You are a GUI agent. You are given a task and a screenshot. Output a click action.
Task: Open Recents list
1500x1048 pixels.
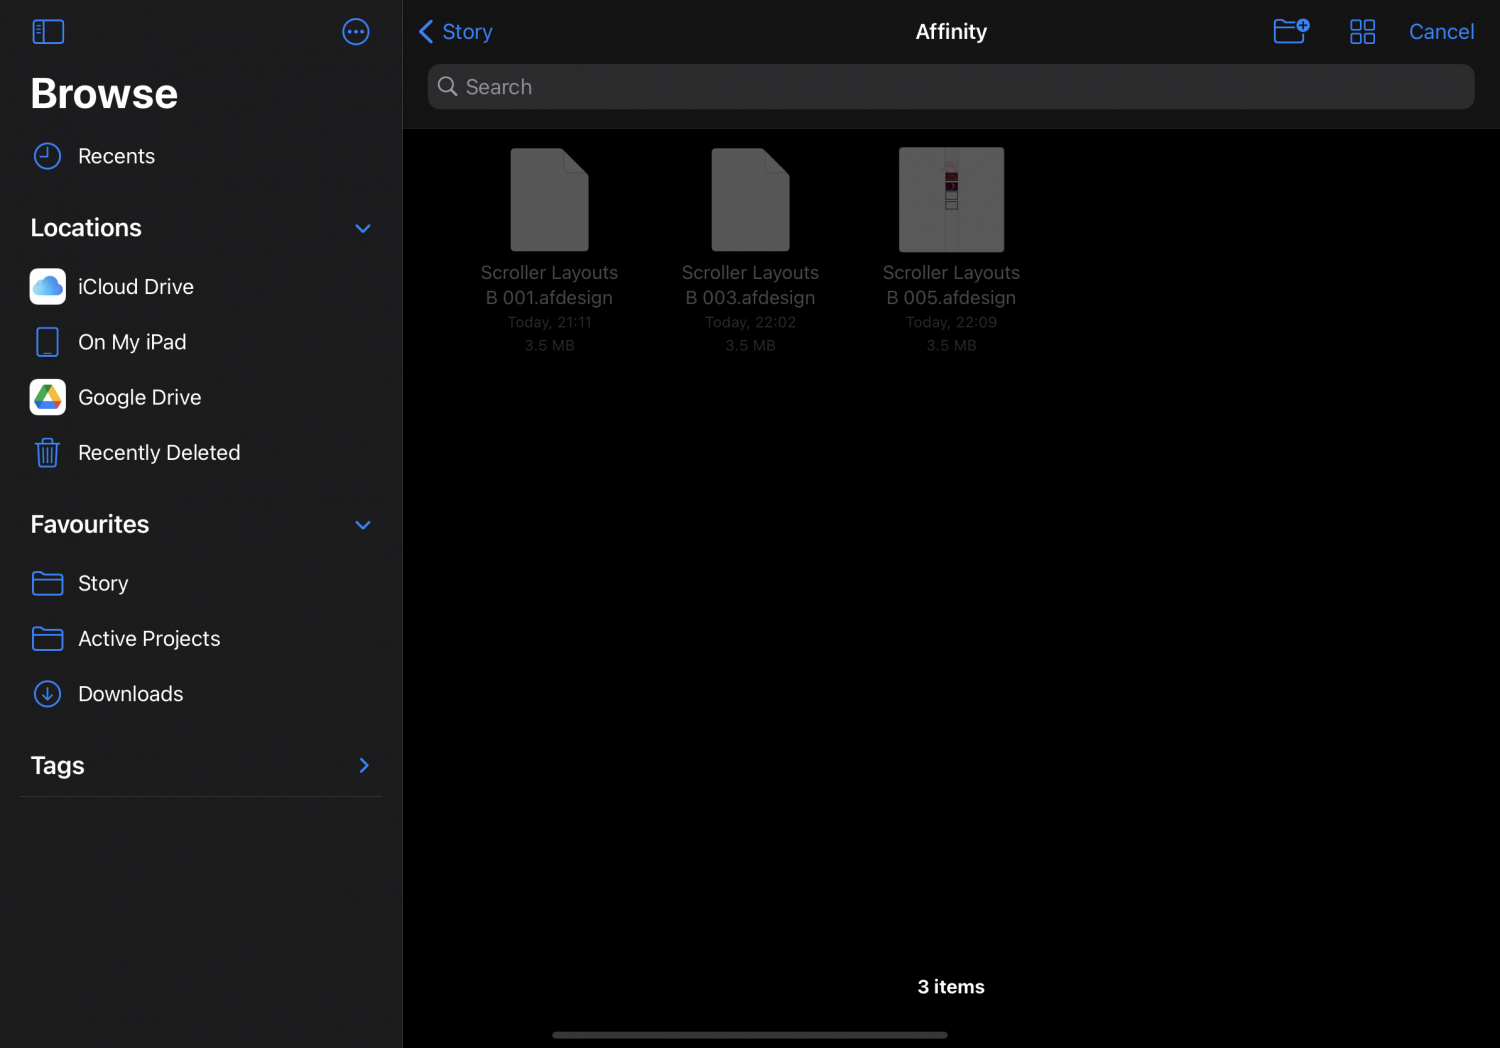(116, 157)
